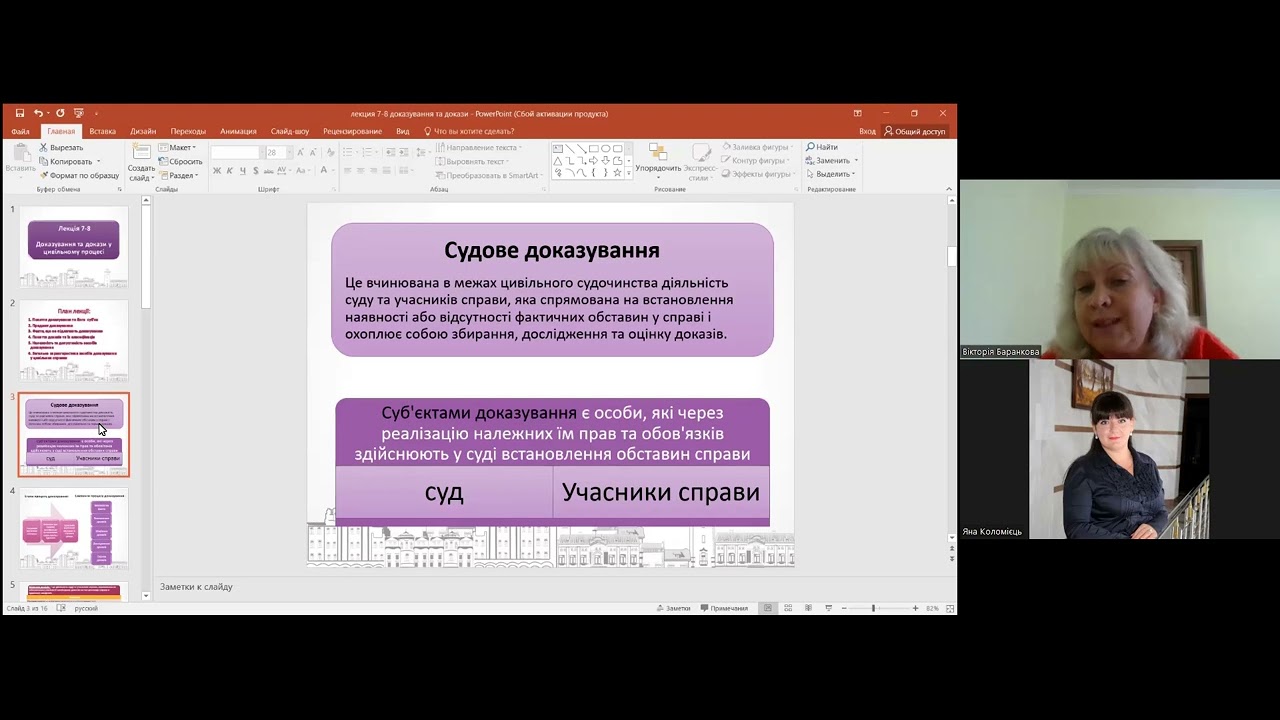Image resolution: width=1280 pixels, height=720 pixels.
Task: Toggle center text alignment
Action: pos(361,171)
